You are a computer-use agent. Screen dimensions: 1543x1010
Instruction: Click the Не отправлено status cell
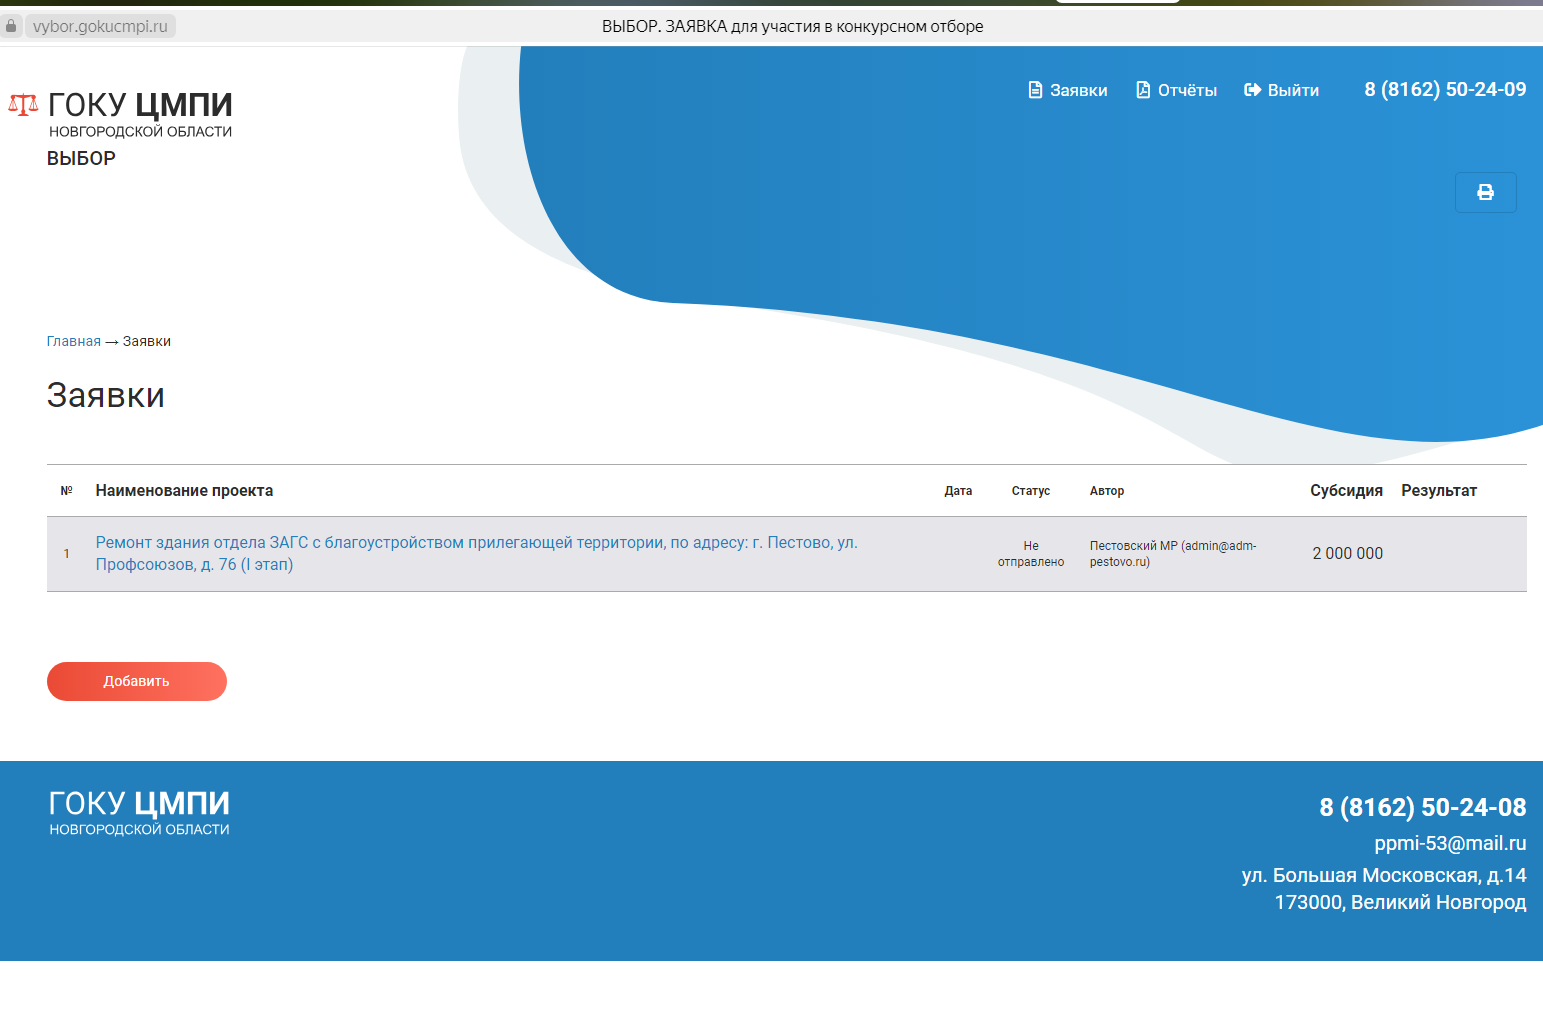[1031, 554]
